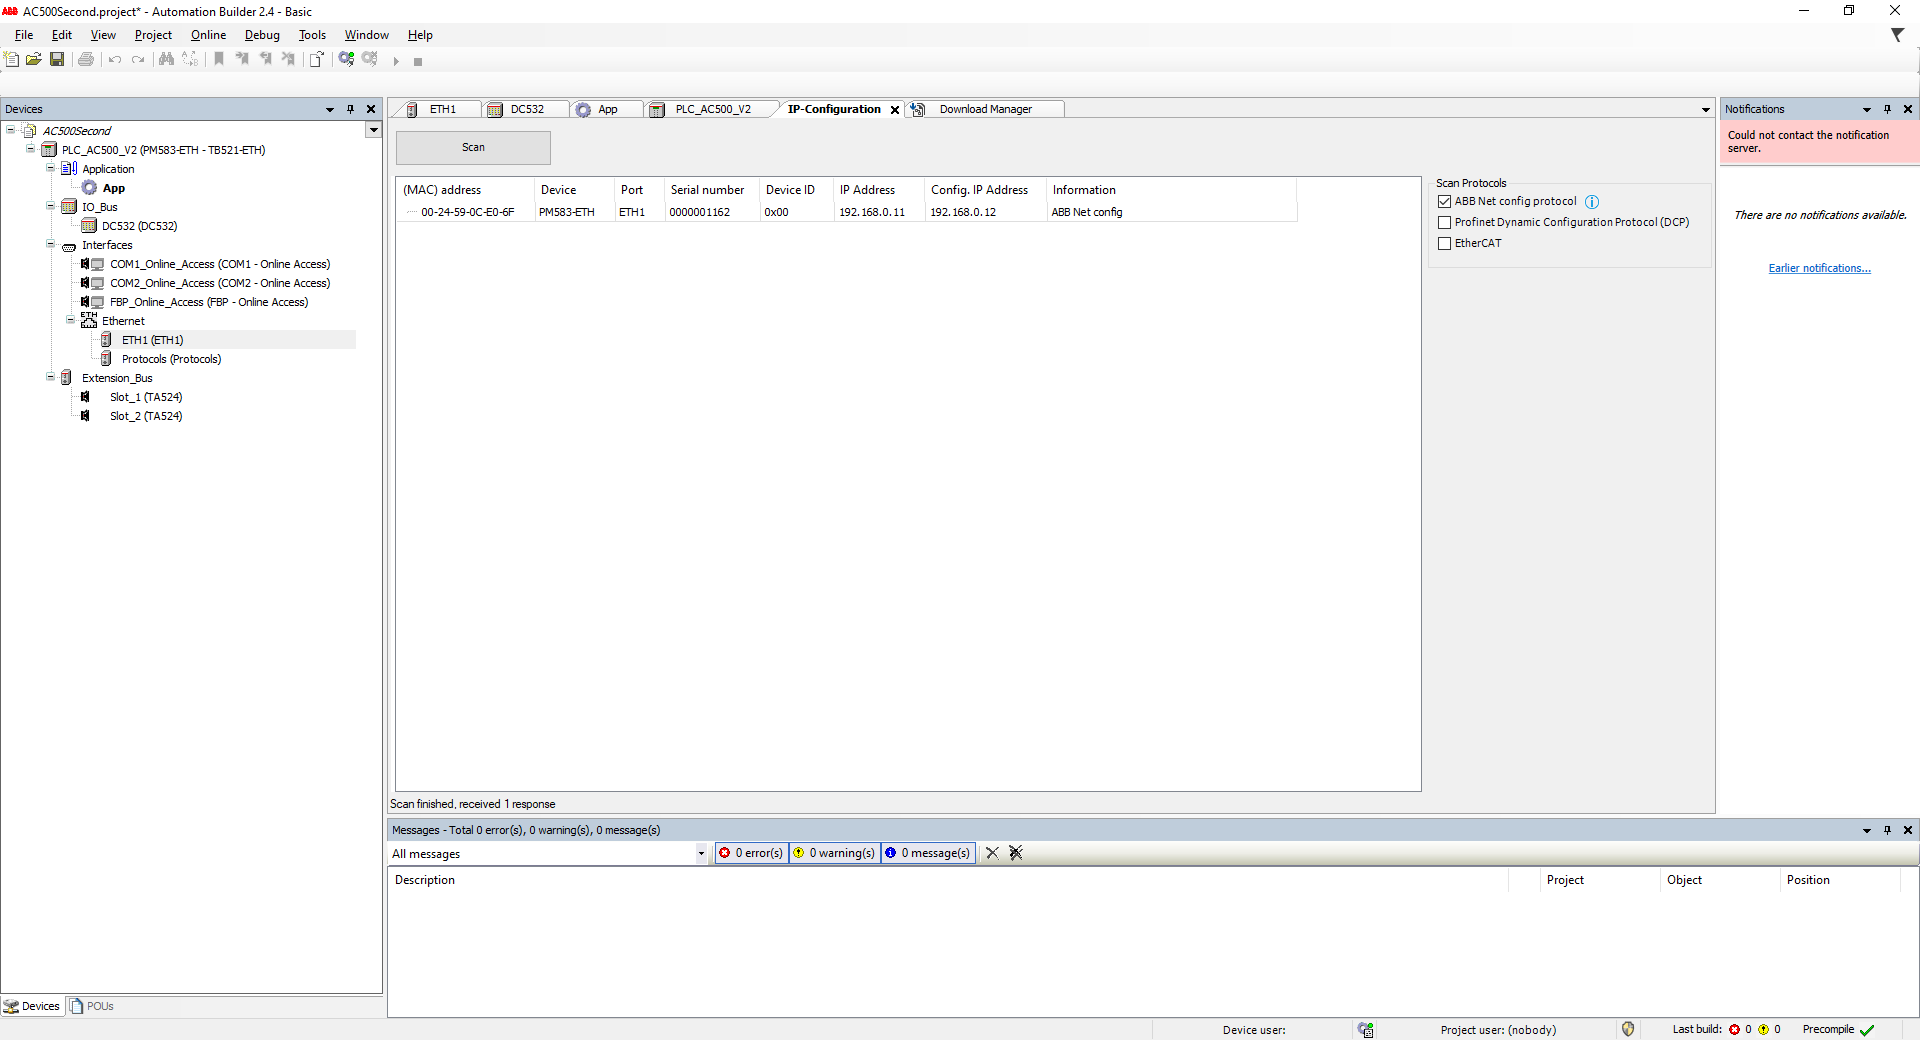This screenshot has width=1920, height=1040.
Task: Switch to the PLC_AC500_V2 tab
Action: point(712,109)
